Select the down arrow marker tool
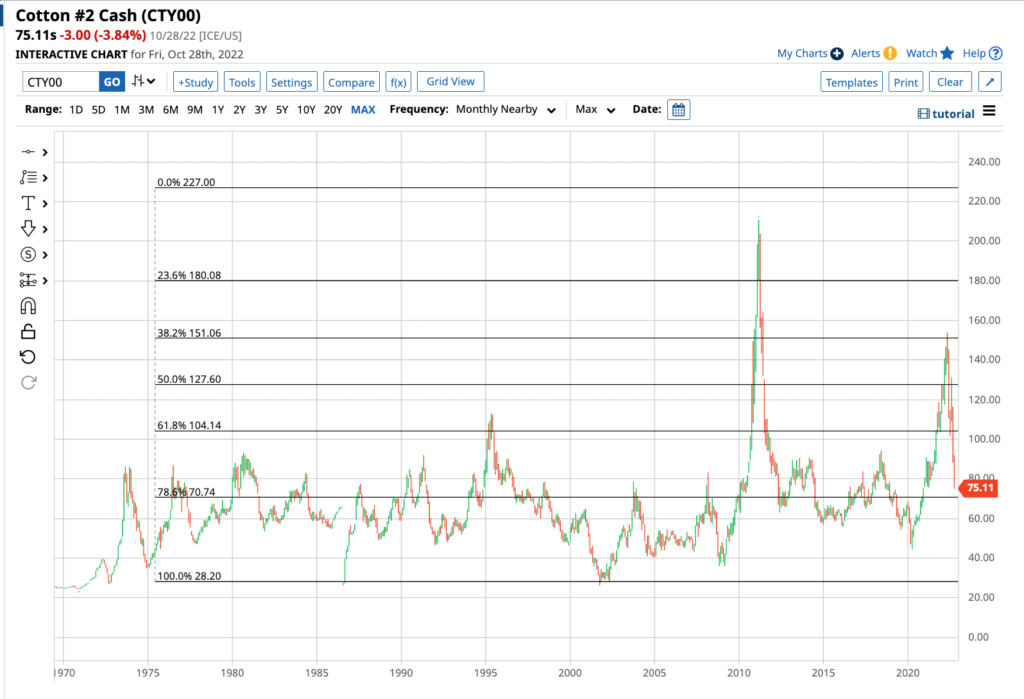 27,229
